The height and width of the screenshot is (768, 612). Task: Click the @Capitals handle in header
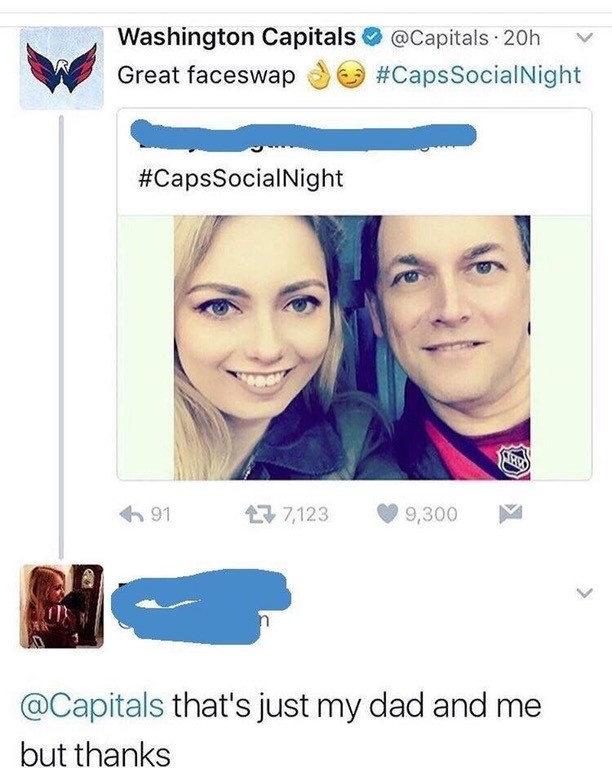(x=438, y=39)
